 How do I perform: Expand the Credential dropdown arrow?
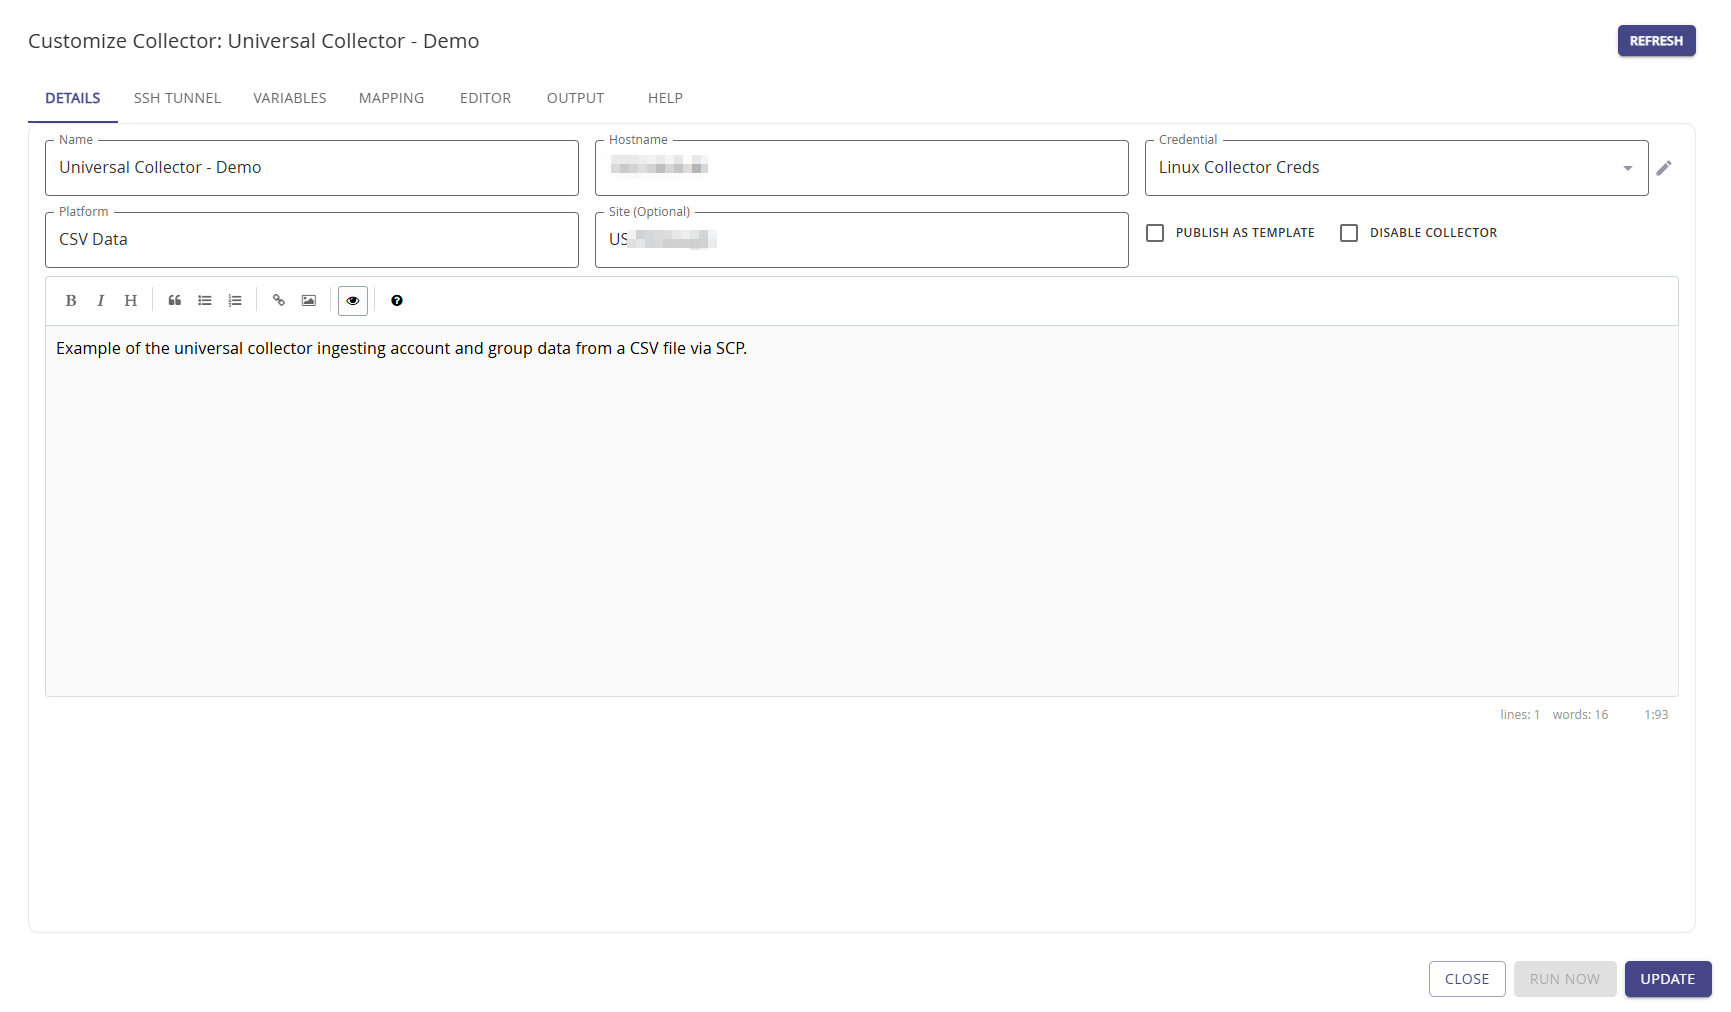(1628, 168)
